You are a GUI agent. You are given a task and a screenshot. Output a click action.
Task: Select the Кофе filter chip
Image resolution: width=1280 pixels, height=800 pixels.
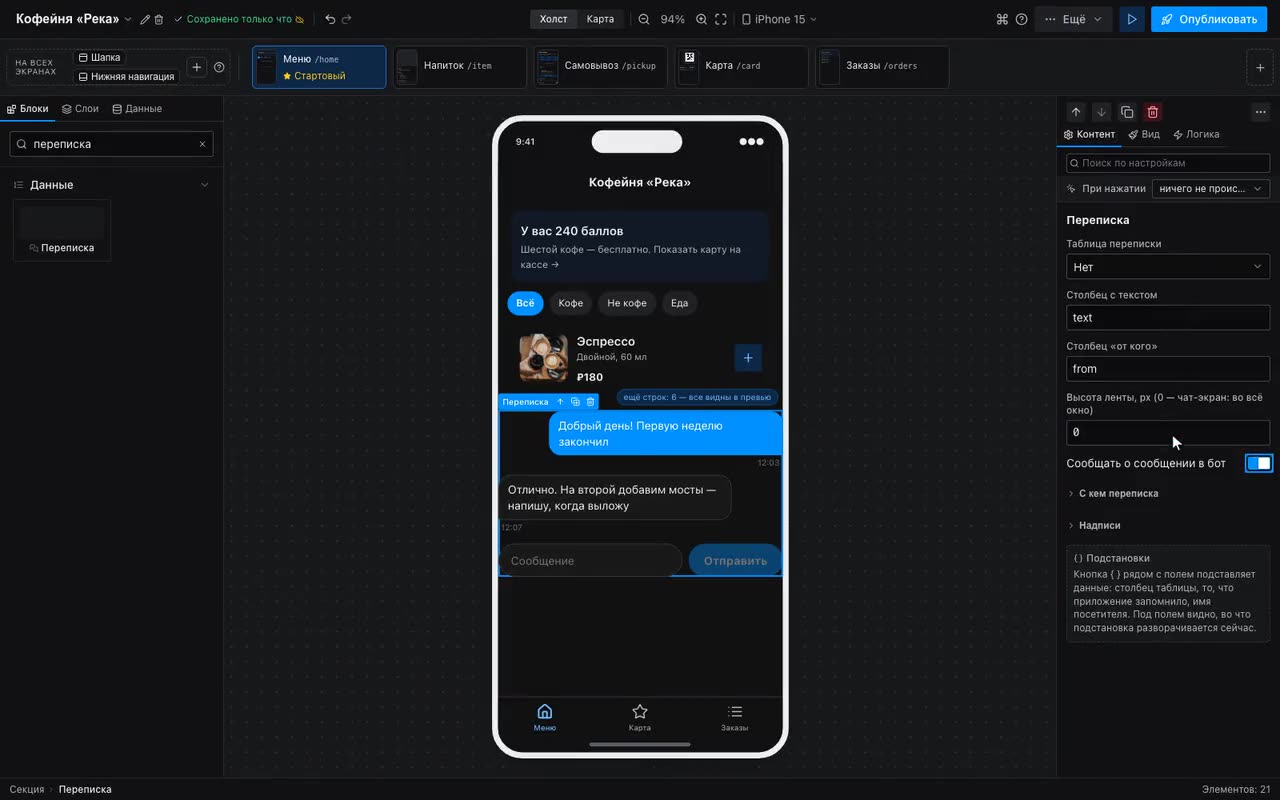pyautogui.click(x=571, y=303)
